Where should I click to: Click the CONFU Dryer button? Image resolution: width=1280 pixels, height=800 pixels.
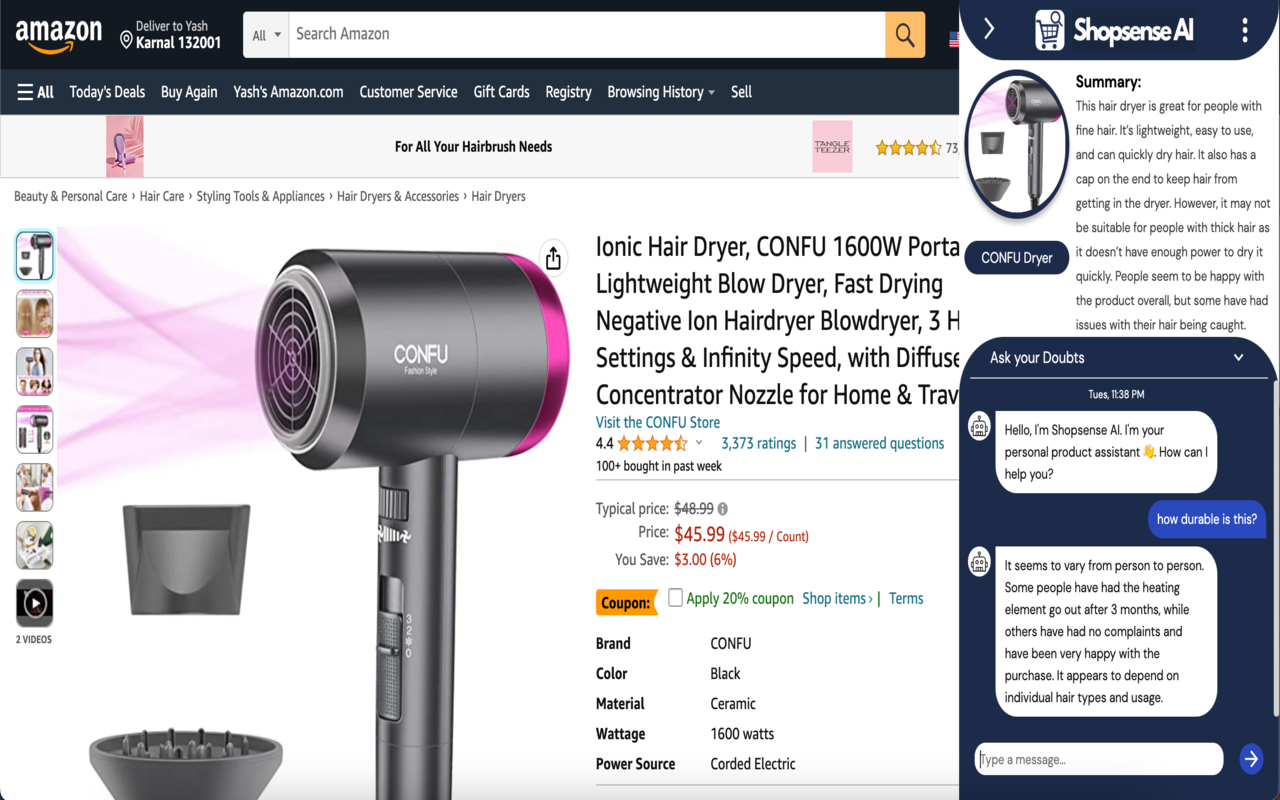pos(1016,258)
